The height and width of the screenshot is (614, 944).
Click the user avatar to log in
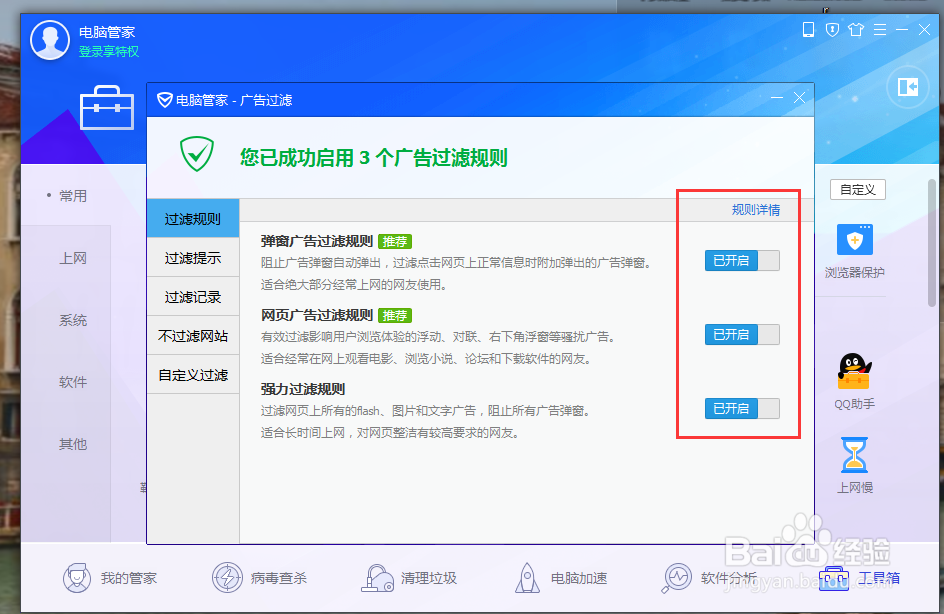pos(49,40)
